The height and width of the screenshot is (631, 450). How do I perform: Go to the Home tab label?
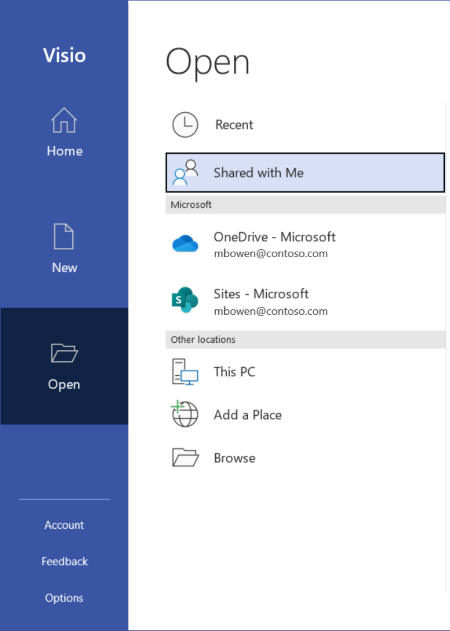click(64, 151)
